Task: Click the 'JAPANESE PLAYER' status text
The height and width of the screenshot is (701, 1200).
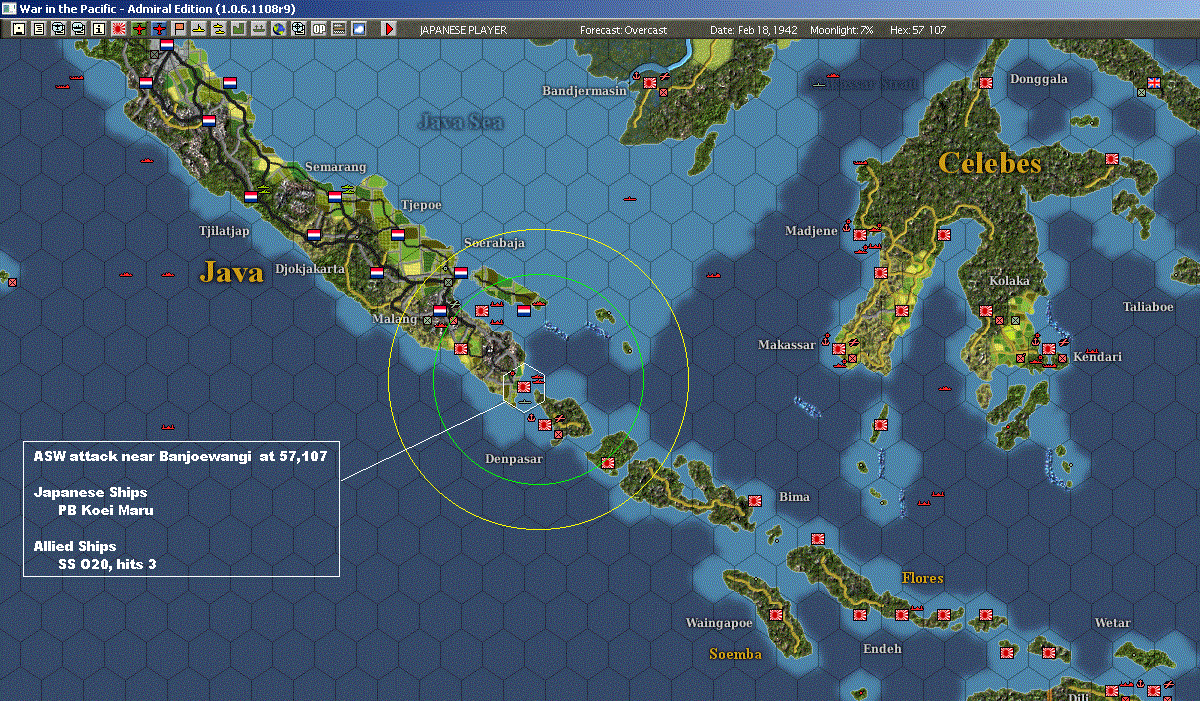Action: (462, 30)
